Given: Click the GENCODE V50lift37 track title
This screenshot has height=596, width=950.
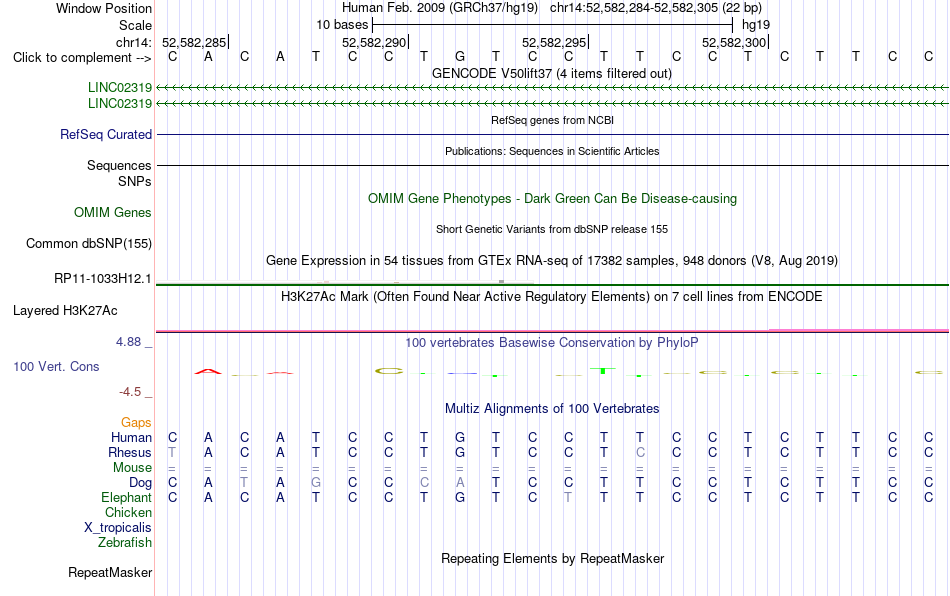Looking at the screenshot, I should point(552,74).
